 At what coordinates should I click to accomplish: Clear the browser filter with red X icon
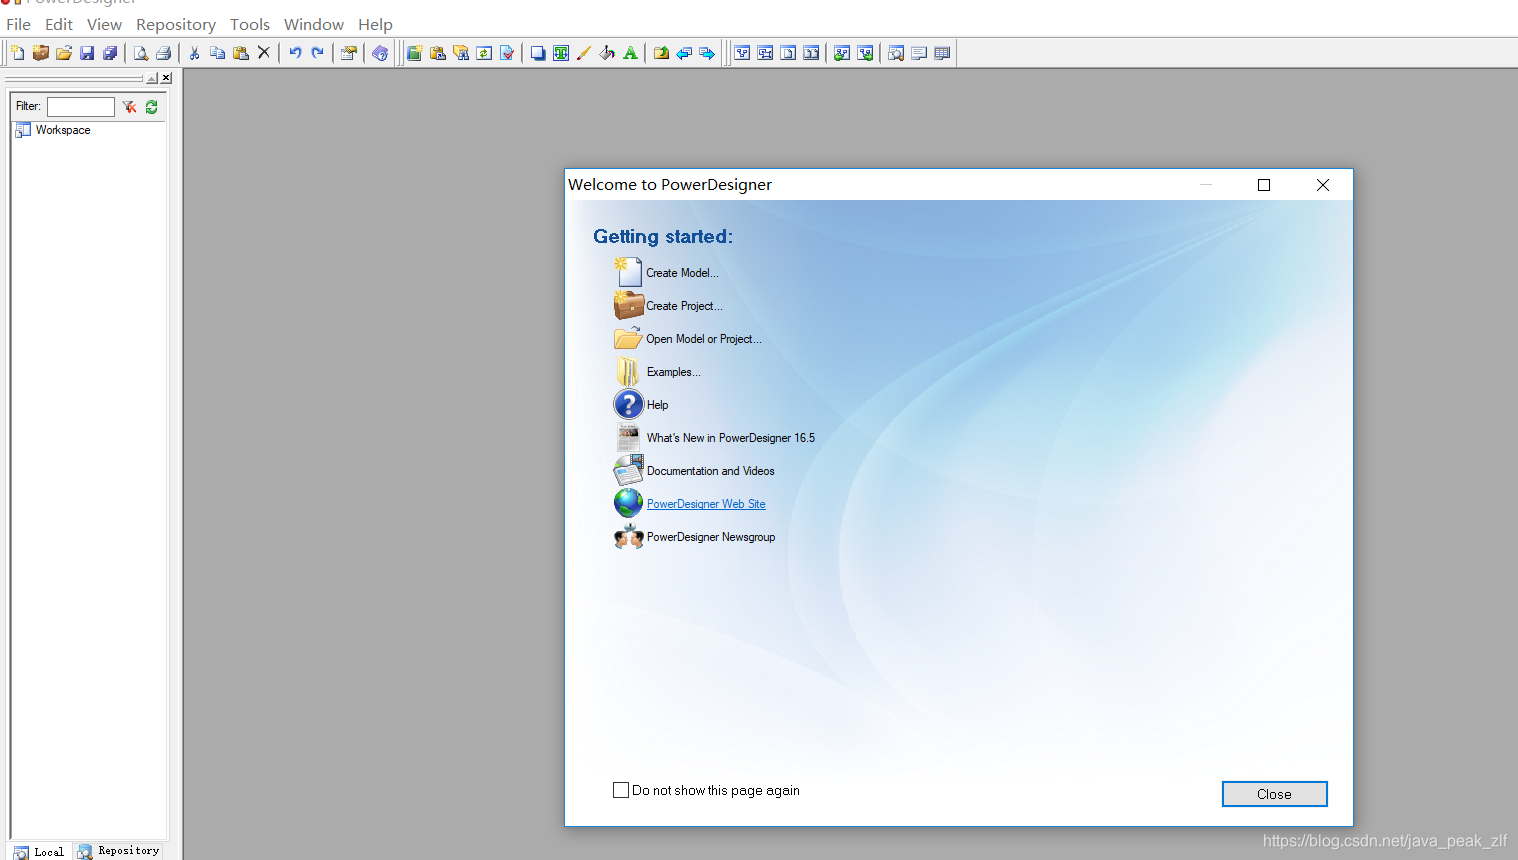click(129, 107)
